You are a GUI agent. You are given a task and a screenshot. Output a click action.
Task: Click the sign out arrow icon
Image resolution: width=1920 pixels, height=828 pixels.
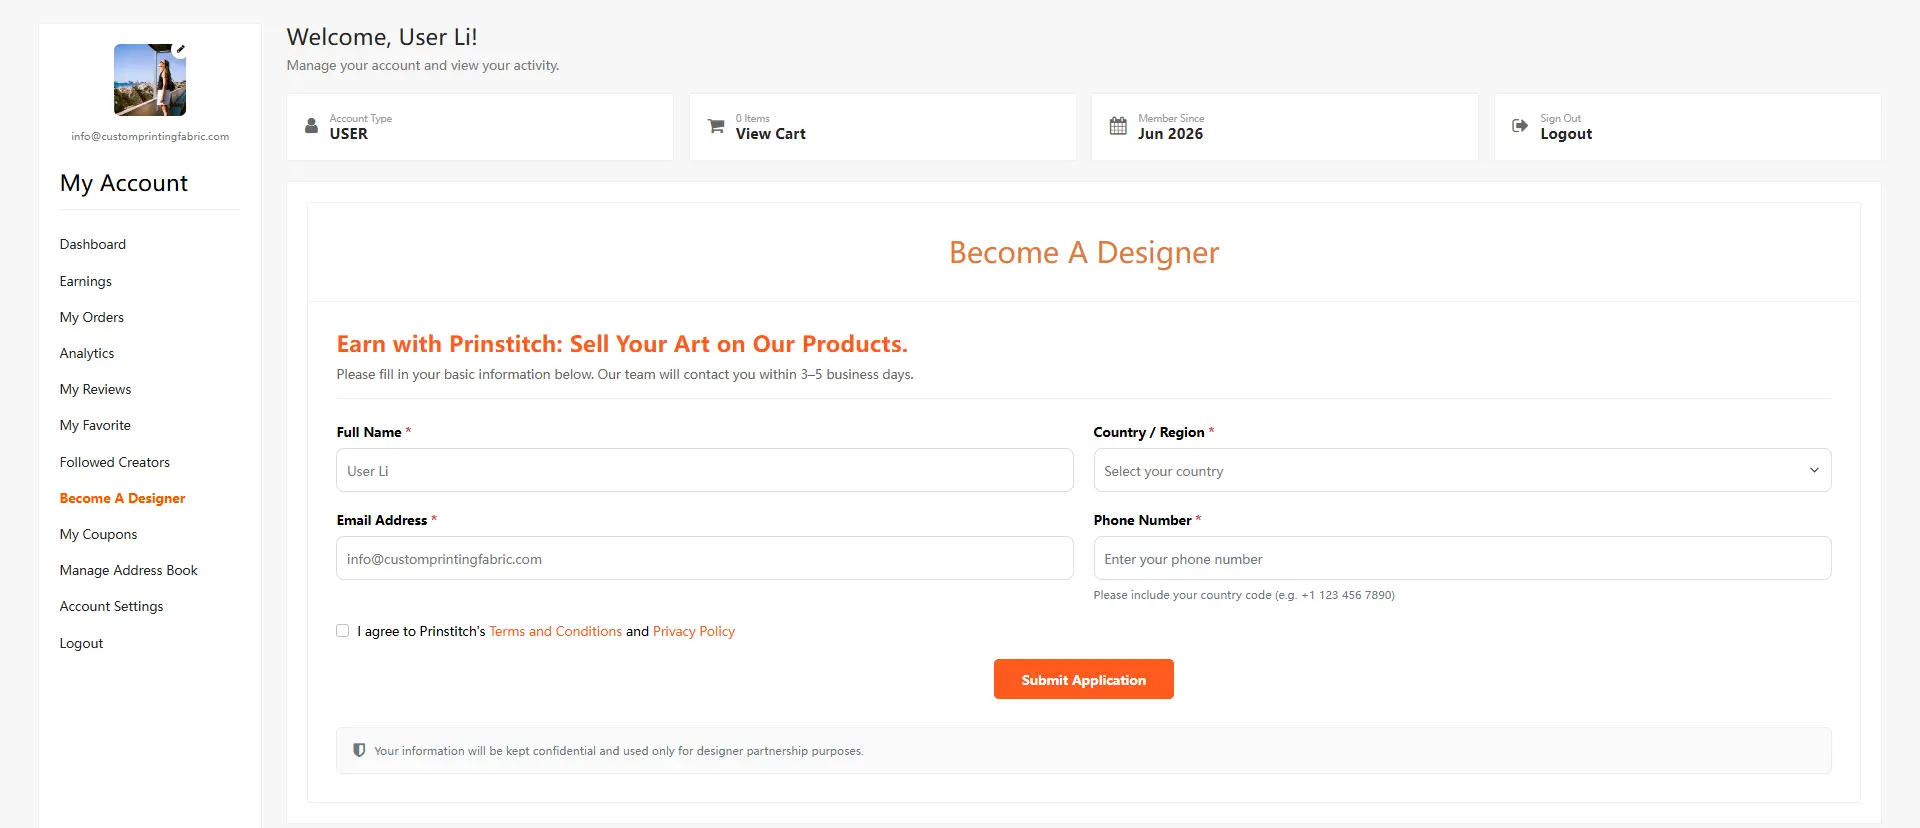coord(1520,126)
